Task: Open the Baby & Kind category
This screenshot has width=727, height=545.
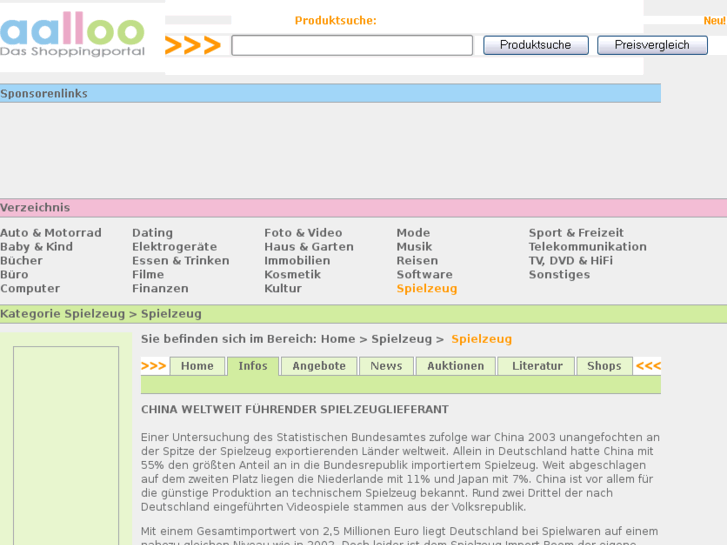Action: click(36, 247)
